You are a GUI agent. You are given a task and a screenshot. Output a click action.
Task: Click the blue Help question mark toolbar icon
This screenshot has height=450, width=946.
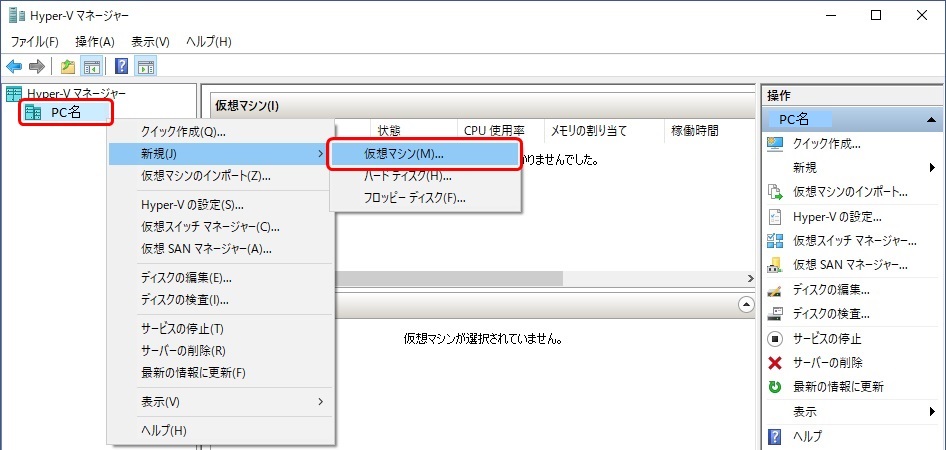[x=121, y=66]
